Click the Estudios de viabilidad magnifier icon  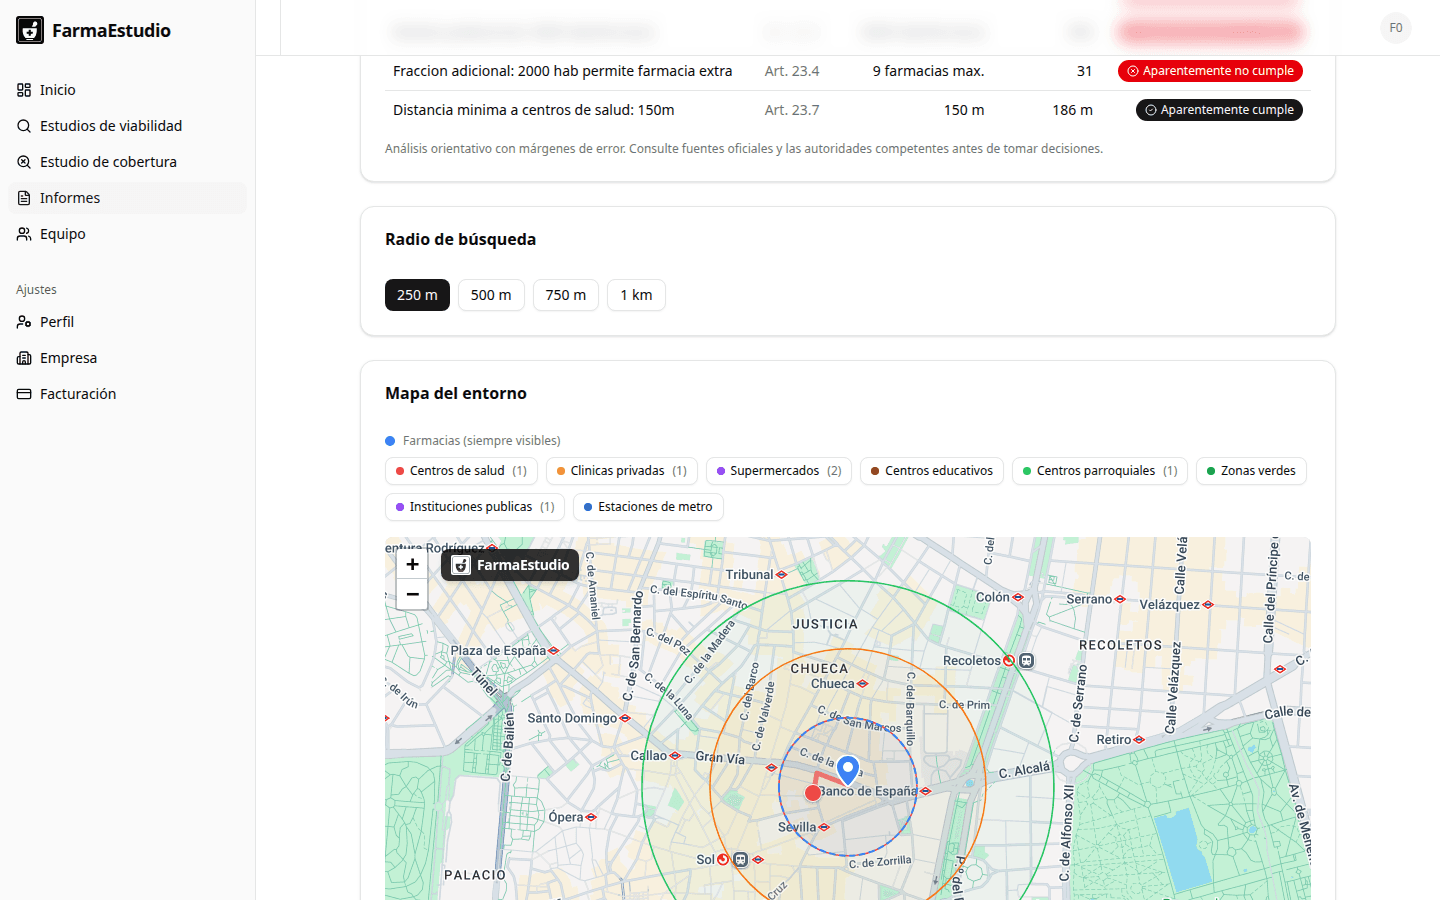pos(23,126)
